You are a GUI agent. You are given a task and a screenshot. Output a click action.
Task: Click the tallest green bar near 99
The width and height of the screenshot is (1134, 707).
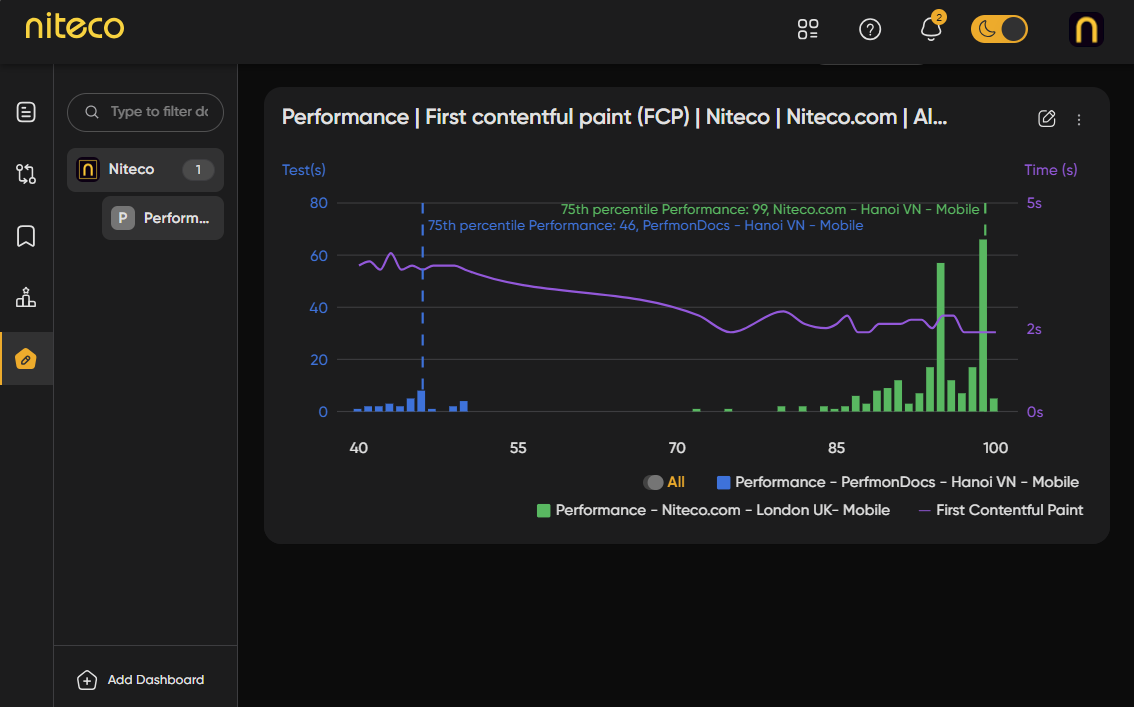[x=983, y=325]
